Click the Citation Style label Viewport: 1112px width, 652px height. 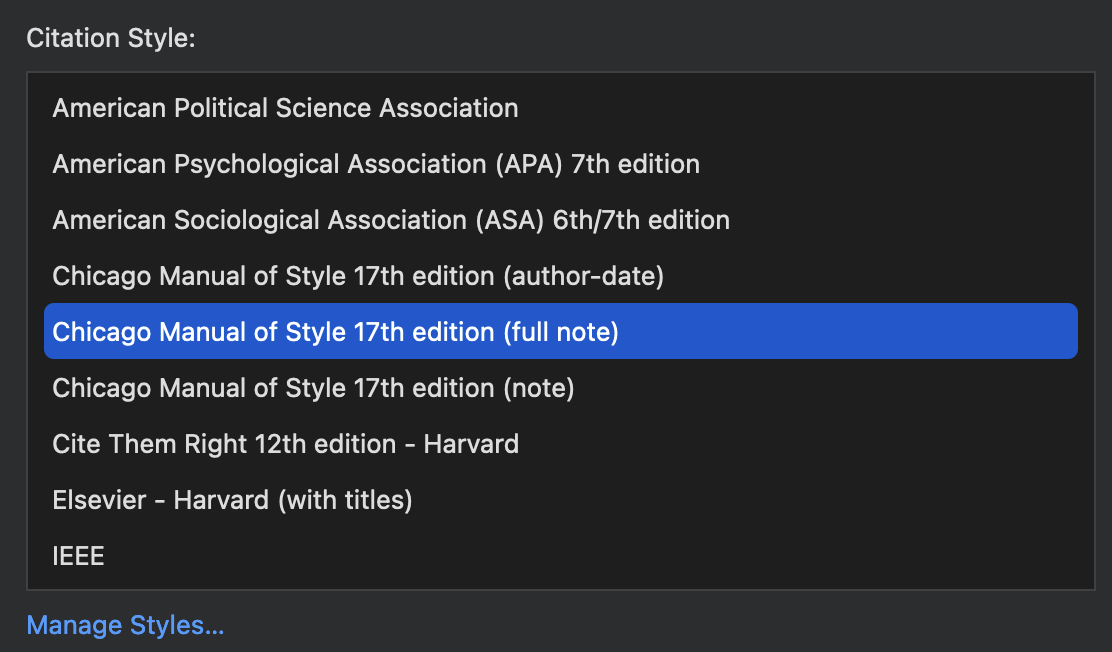tap(110, 39)
